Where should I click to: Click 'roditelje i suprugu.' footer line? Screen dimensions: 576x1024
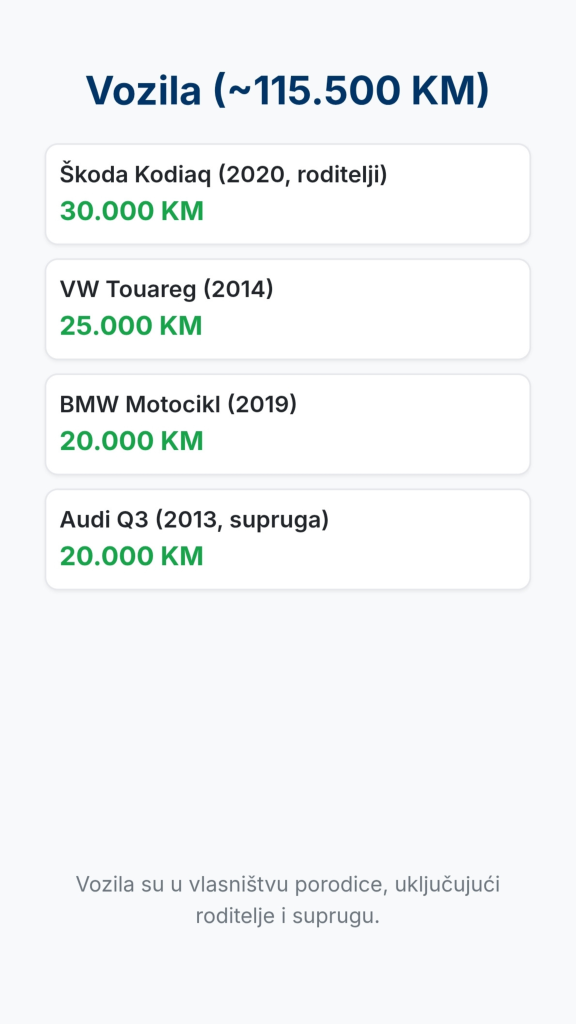coord(288,916)
